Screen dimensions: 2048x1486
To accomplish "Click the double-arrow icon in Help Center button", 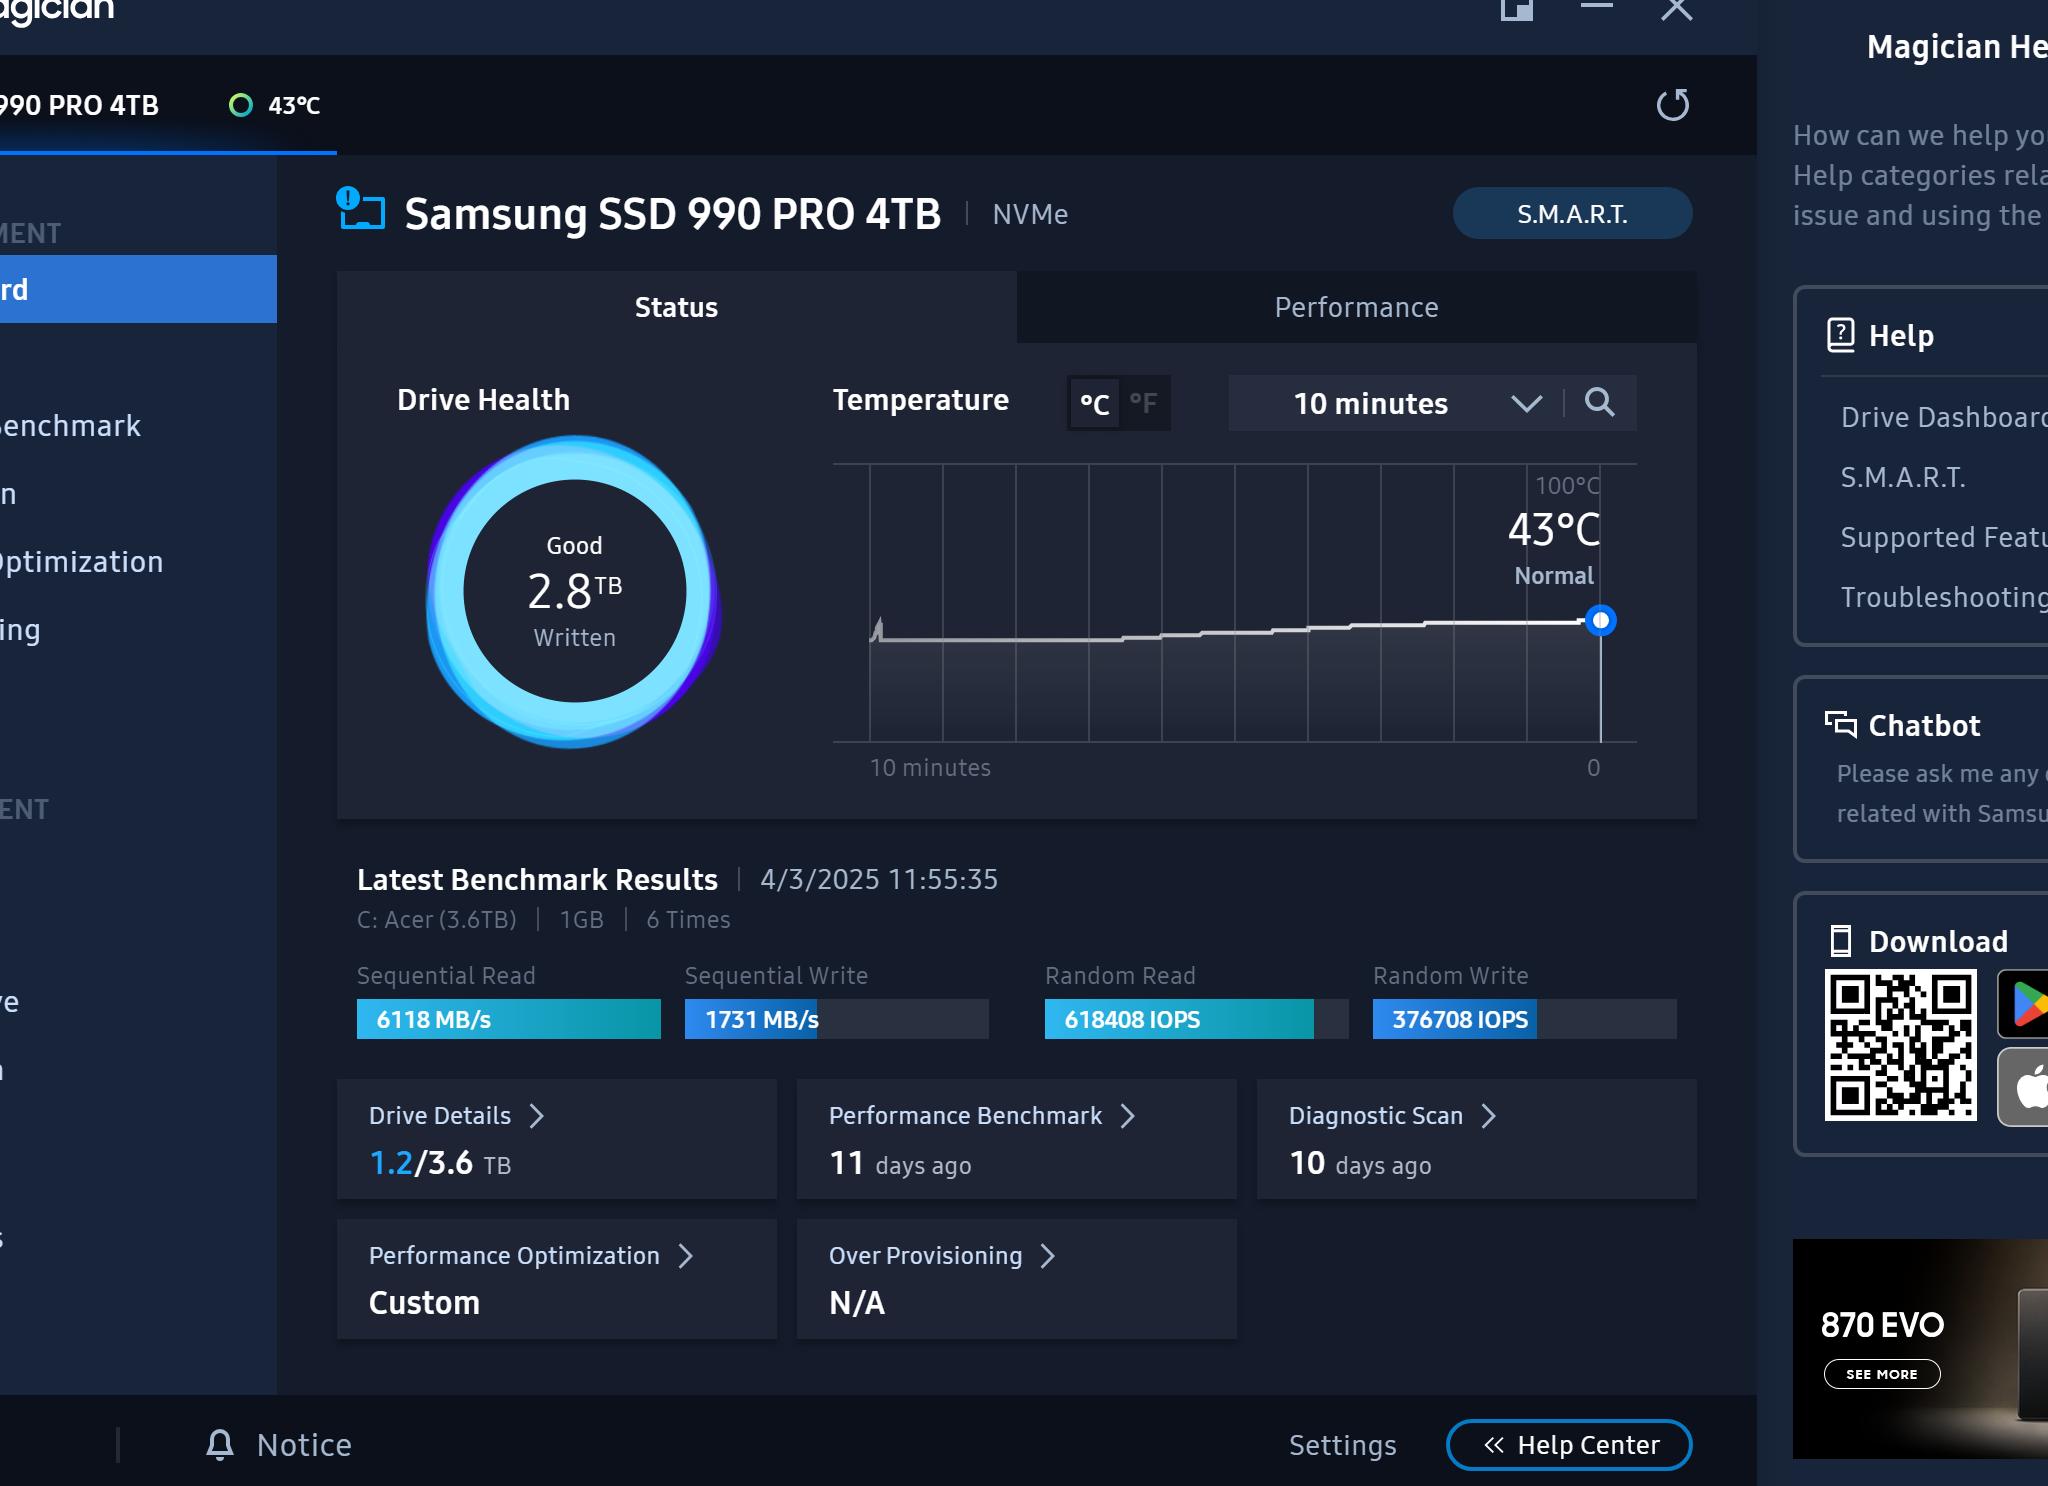I will [1494, 1445].
